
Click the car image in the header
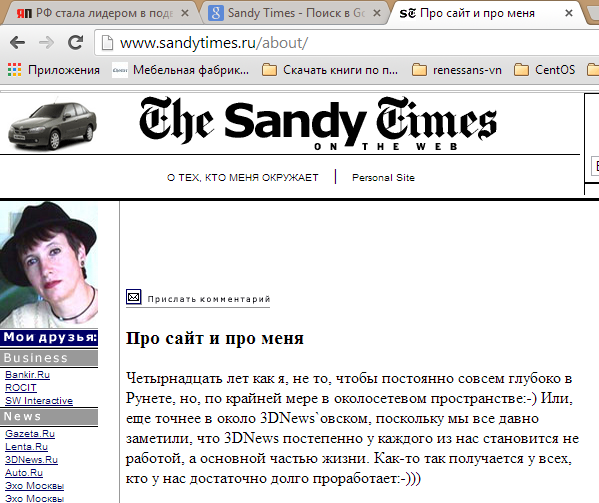point(52,125)
